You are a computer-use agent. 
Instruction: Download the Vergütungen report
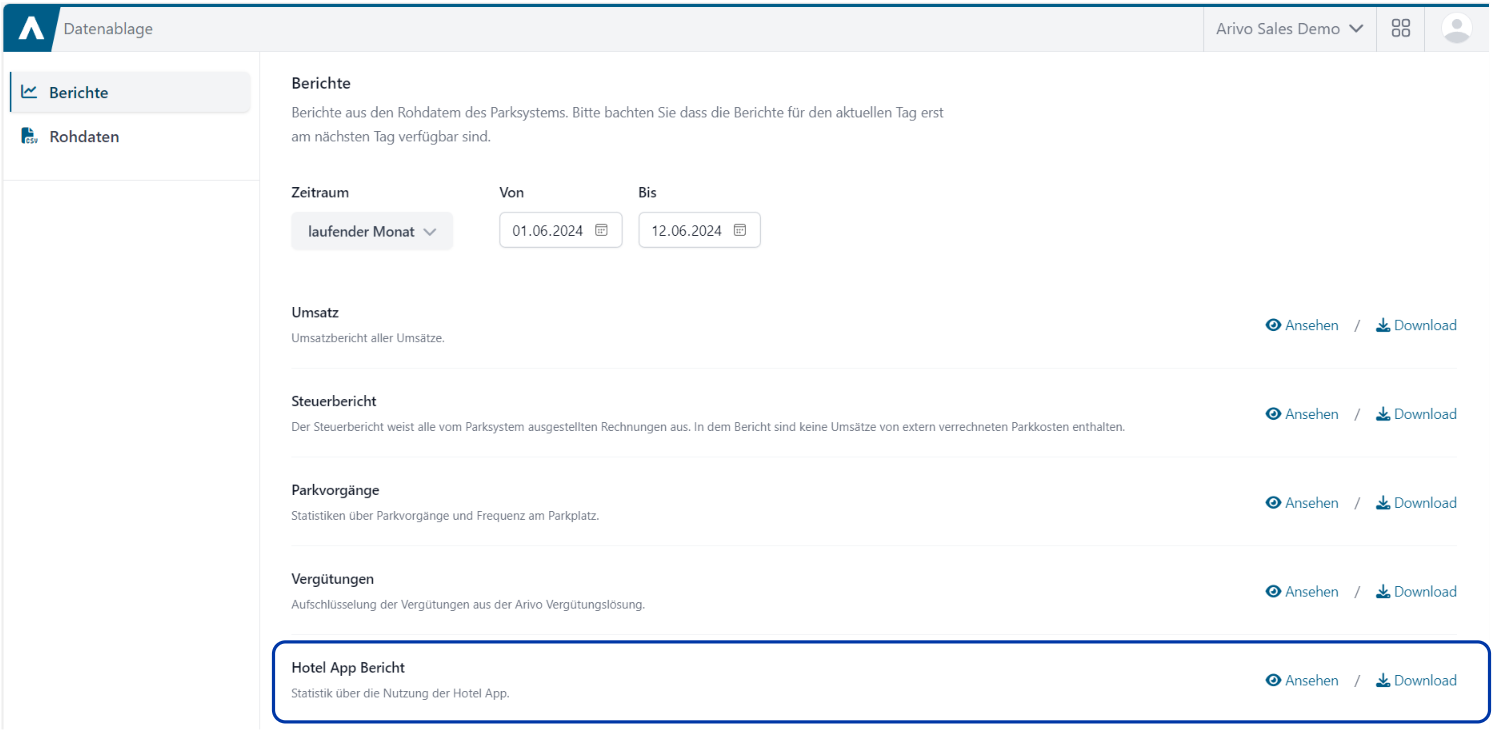[x=1416, y=592]
